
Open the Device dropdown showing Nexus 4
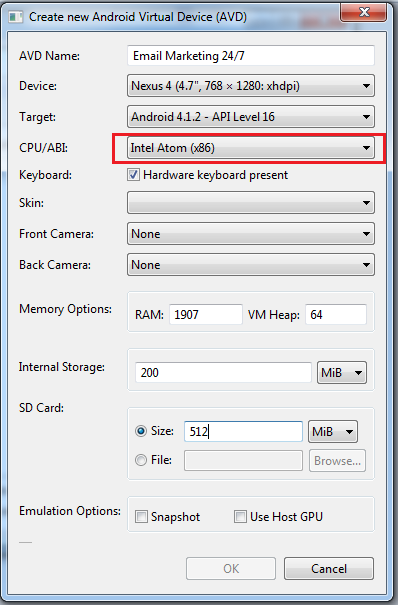251,86
